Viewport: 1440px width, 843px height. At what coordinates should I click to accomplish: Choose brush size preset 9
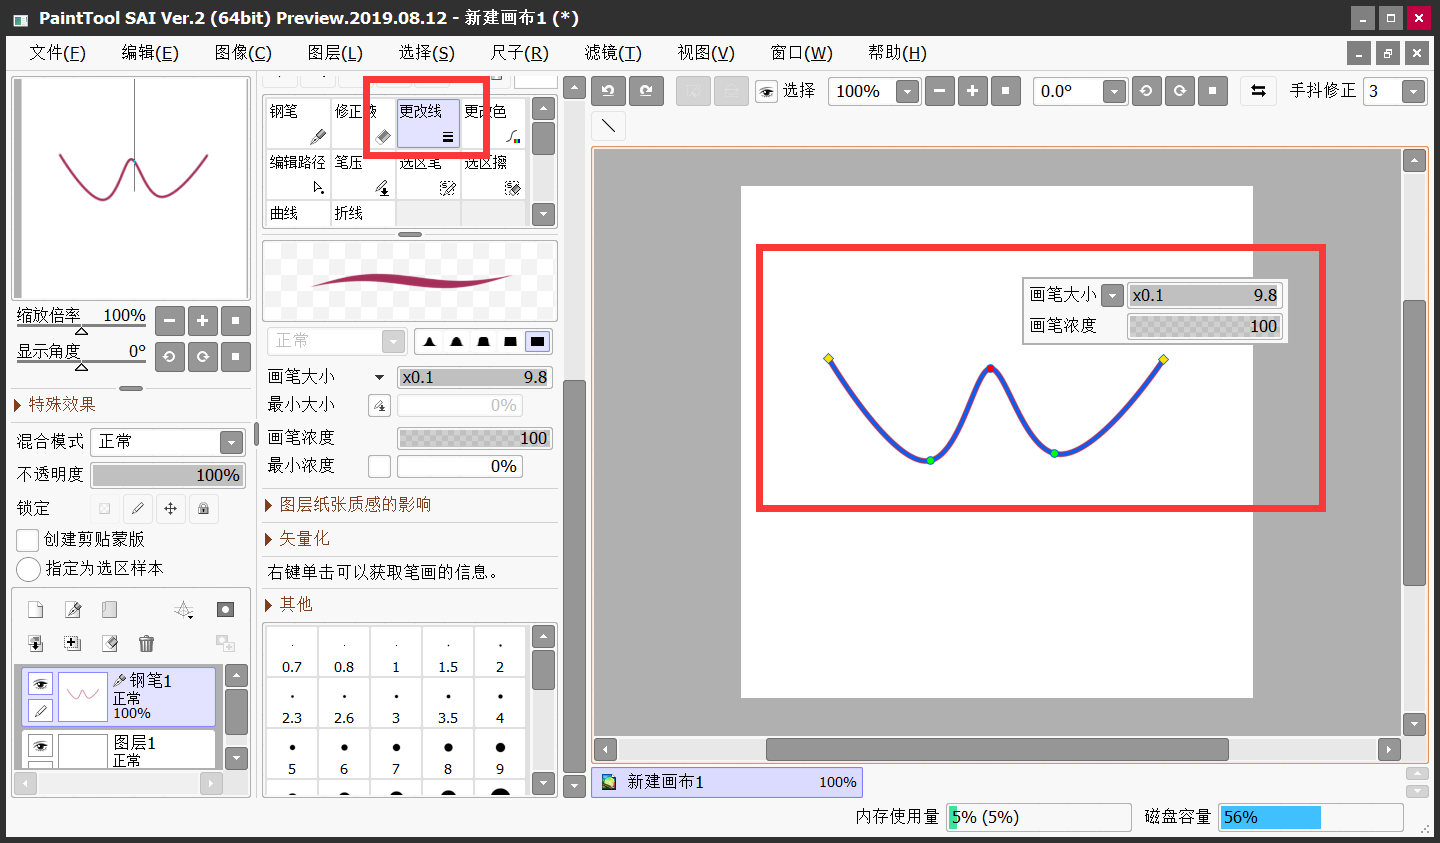(x=500, y=756)
